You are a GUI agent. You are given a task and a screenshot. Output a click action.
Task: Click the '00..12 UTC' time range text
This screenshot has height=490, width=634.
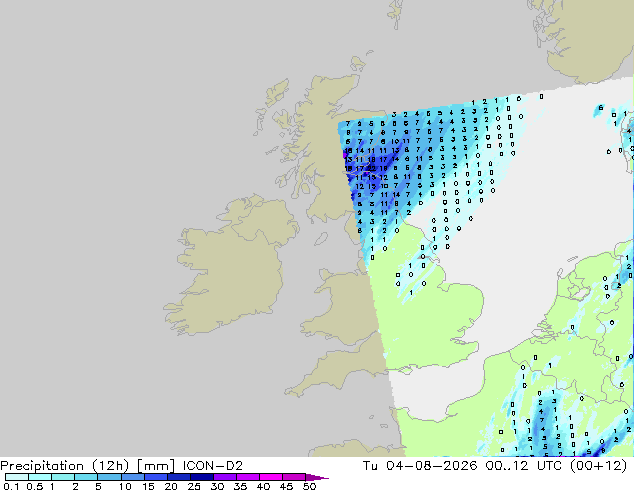coord(524,466)
